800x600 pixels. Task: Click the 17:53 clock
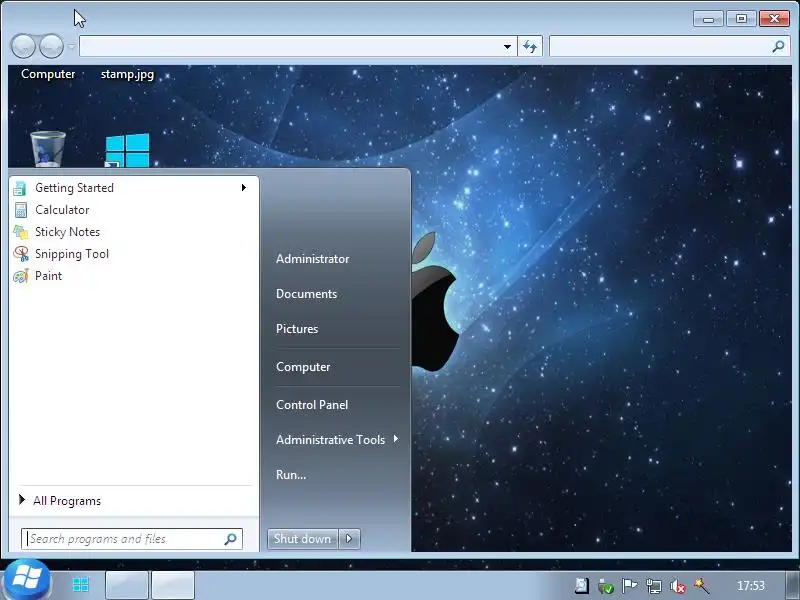pyautogui.click(x=751, y=586)
